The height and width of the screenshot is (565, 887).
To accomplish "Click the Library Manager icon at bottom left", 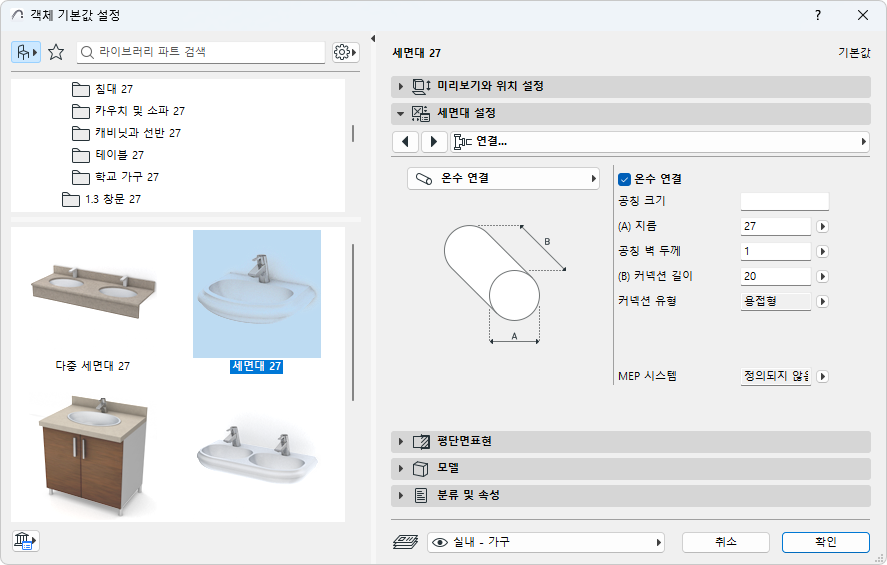I will click(25, 541).
